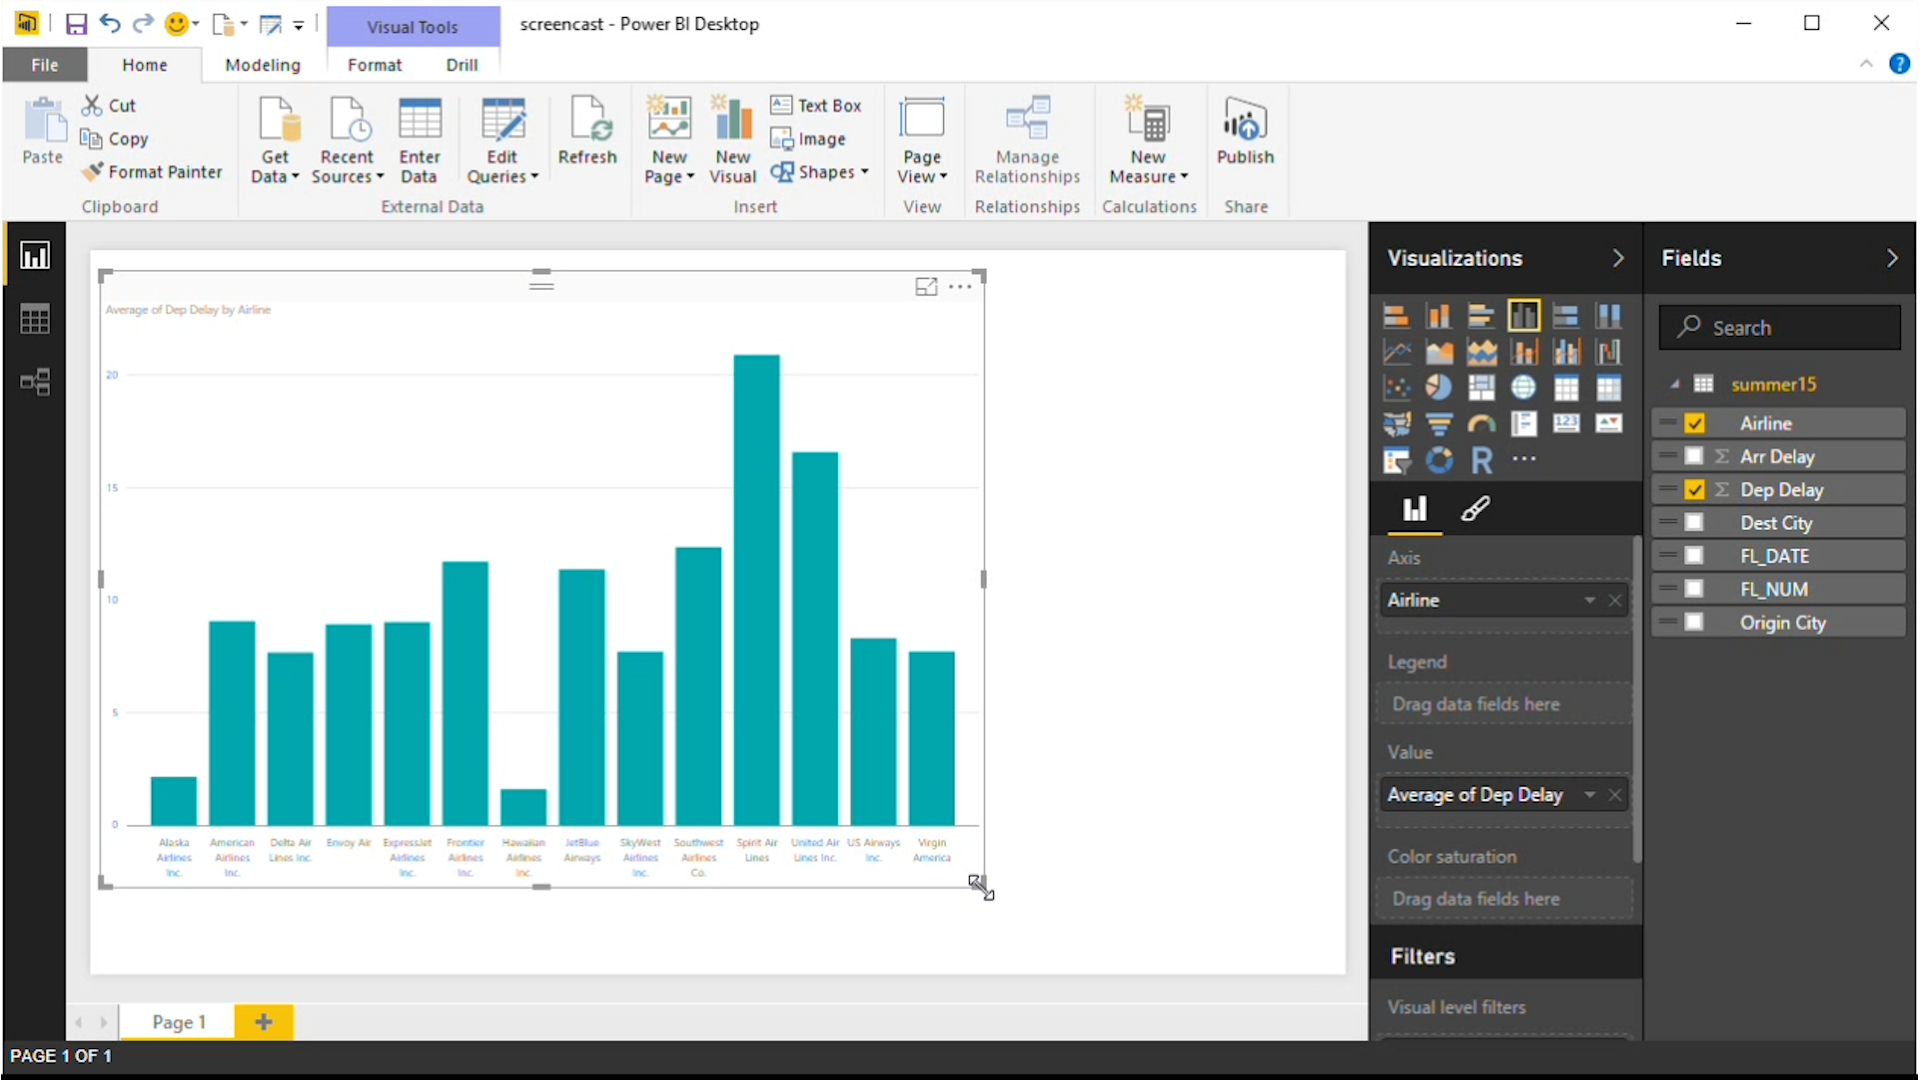Image resolution: width=1920 pixels, height=1080 pixels.
Task: Switch to the Format ribbon tab
Action: tap(375, 65)
